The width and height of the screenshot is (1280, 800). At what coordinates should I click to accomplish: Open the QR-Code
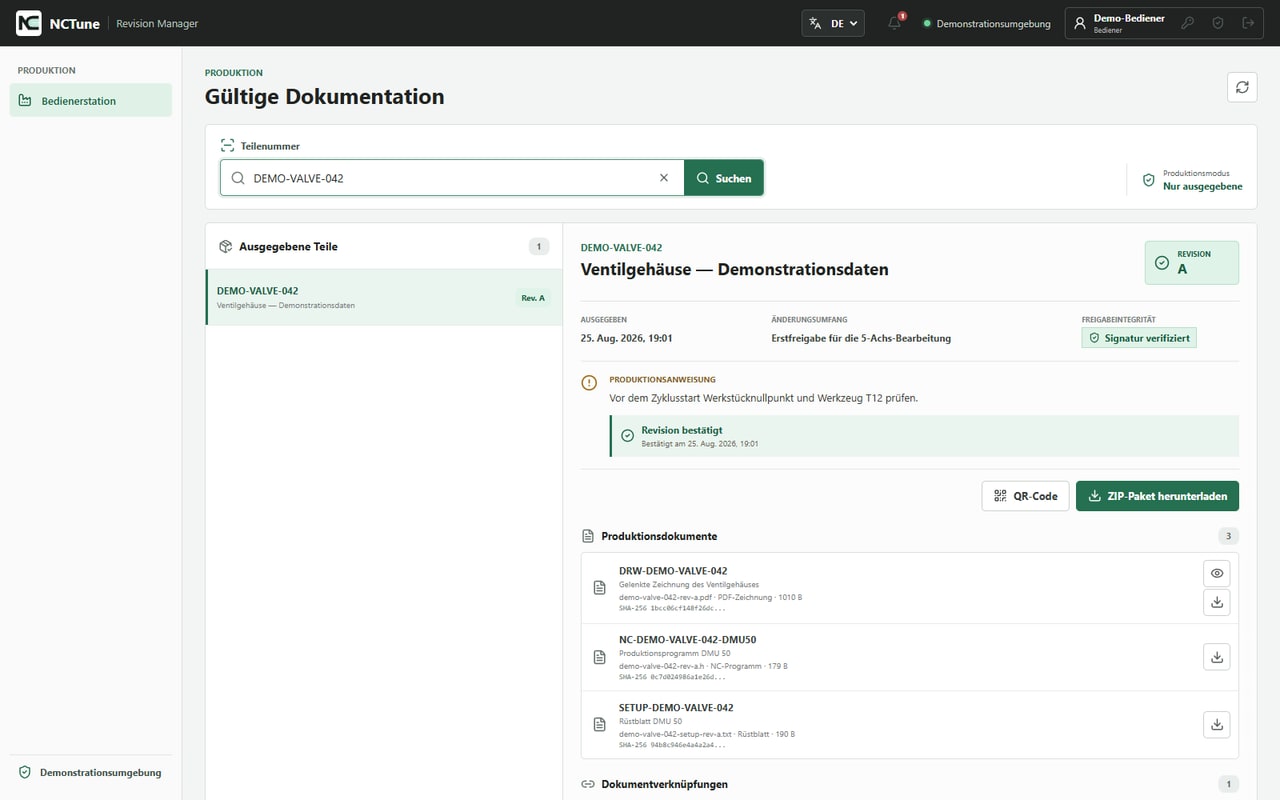[1026, 496]
